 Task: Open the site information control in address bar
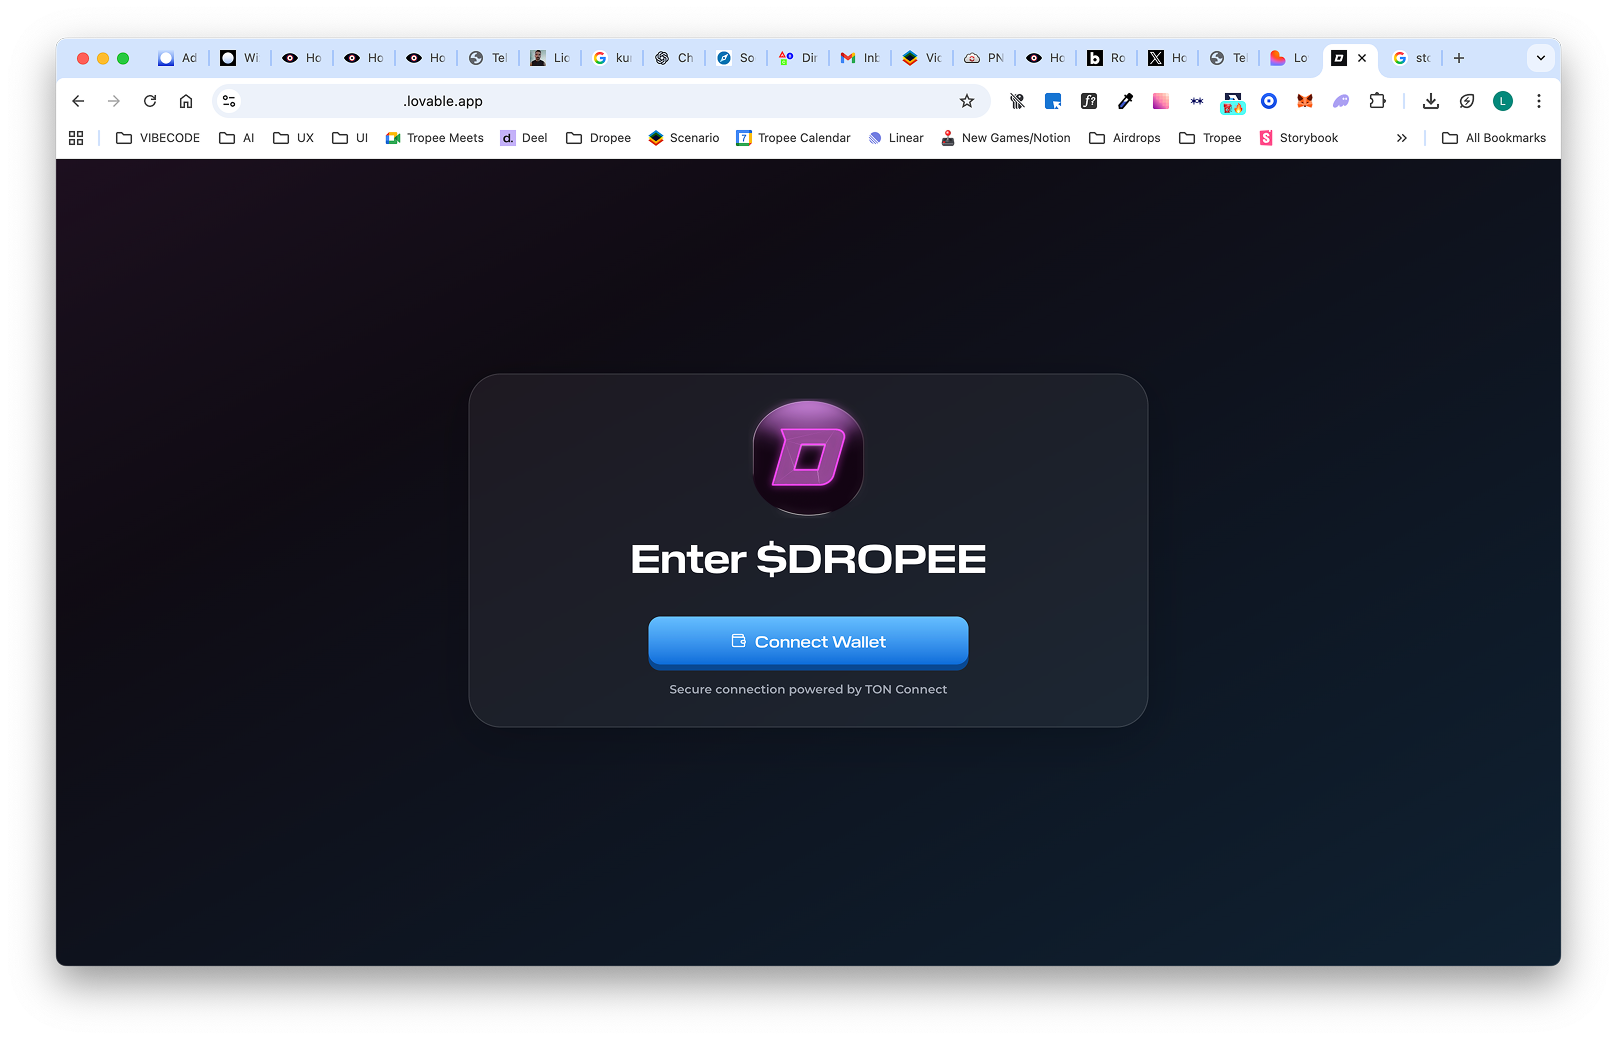229,101
